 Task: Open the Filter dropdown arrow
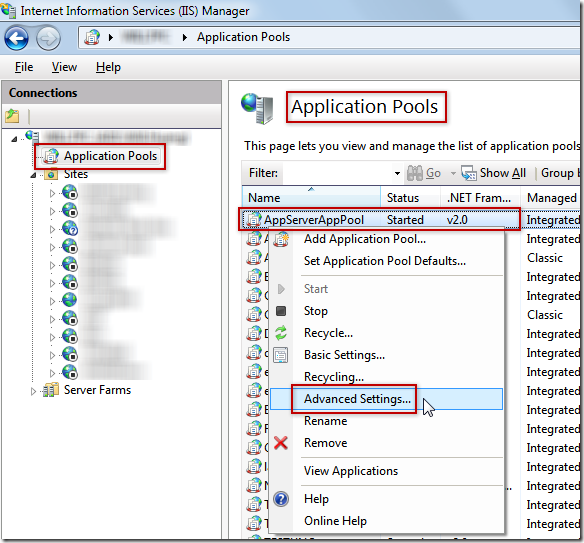397,173
